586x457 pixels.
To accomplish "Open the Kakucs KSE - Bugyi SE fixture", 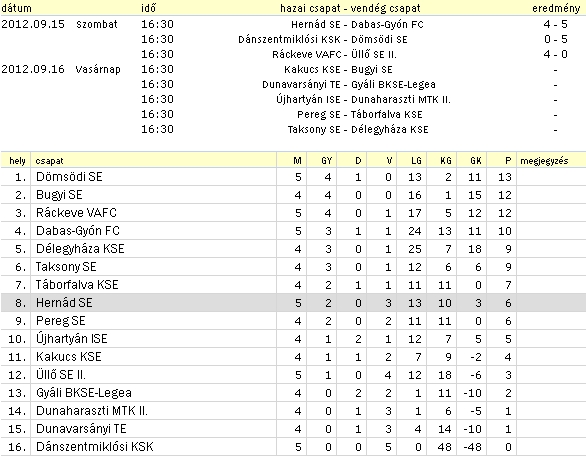I will pyautogui.click(x=338, y=70).
